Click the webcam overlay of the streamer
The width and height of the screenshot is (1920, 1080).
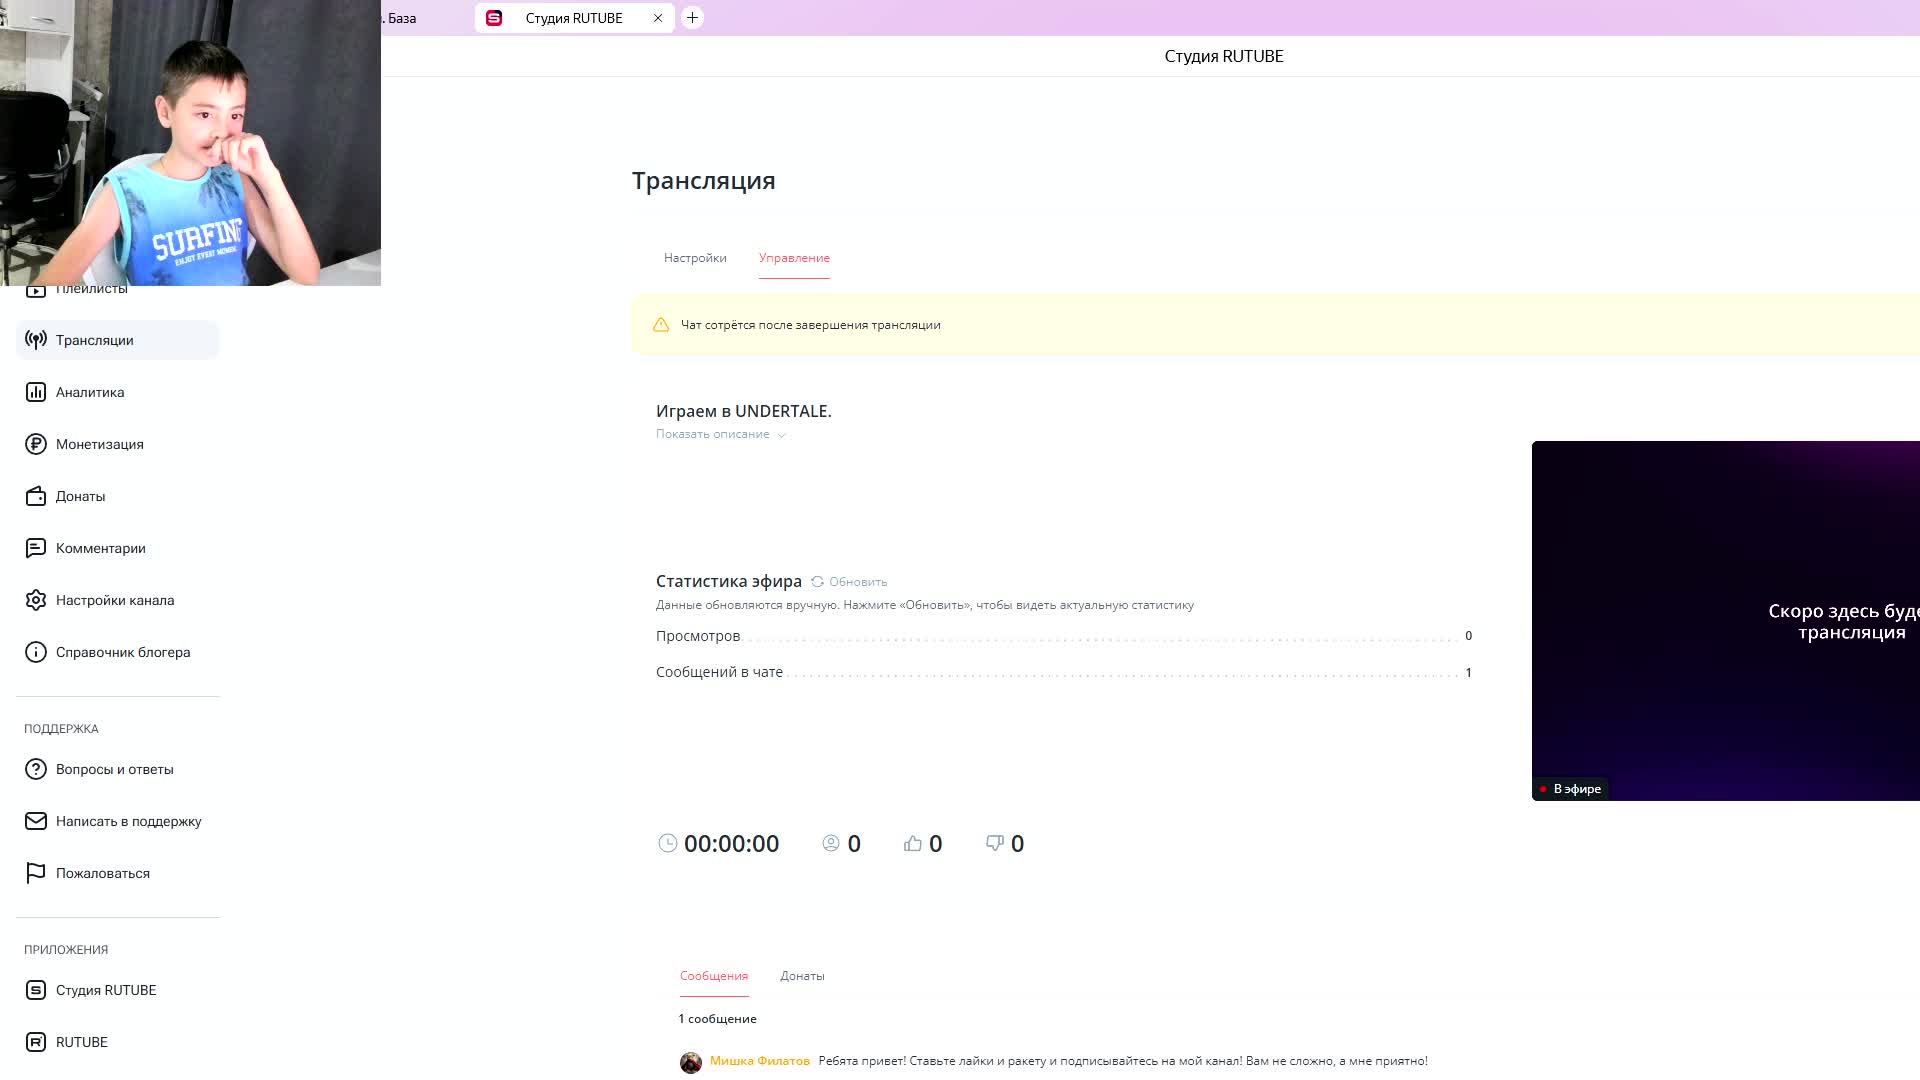[x=190, y=143]
